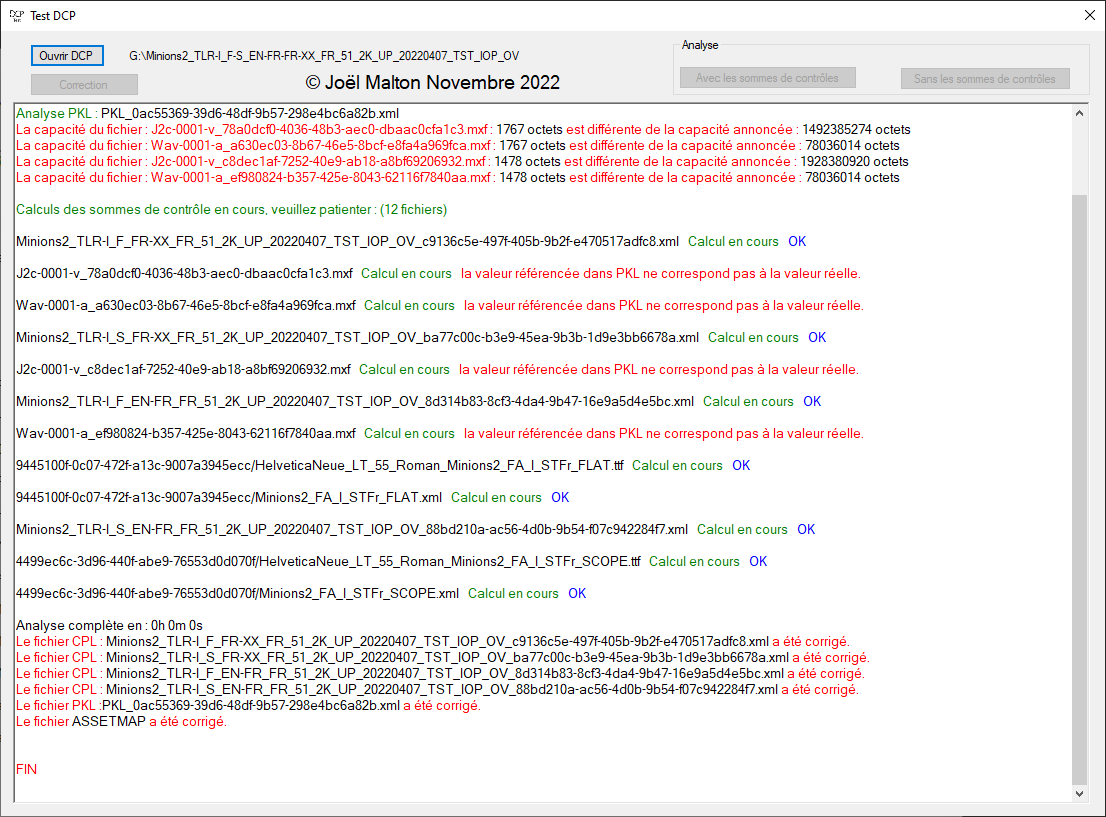
Task: Click the HelveticaNeue STFr_FLAT.ttf checksum row
Action: pyautogui.click(x=383, y=466)
